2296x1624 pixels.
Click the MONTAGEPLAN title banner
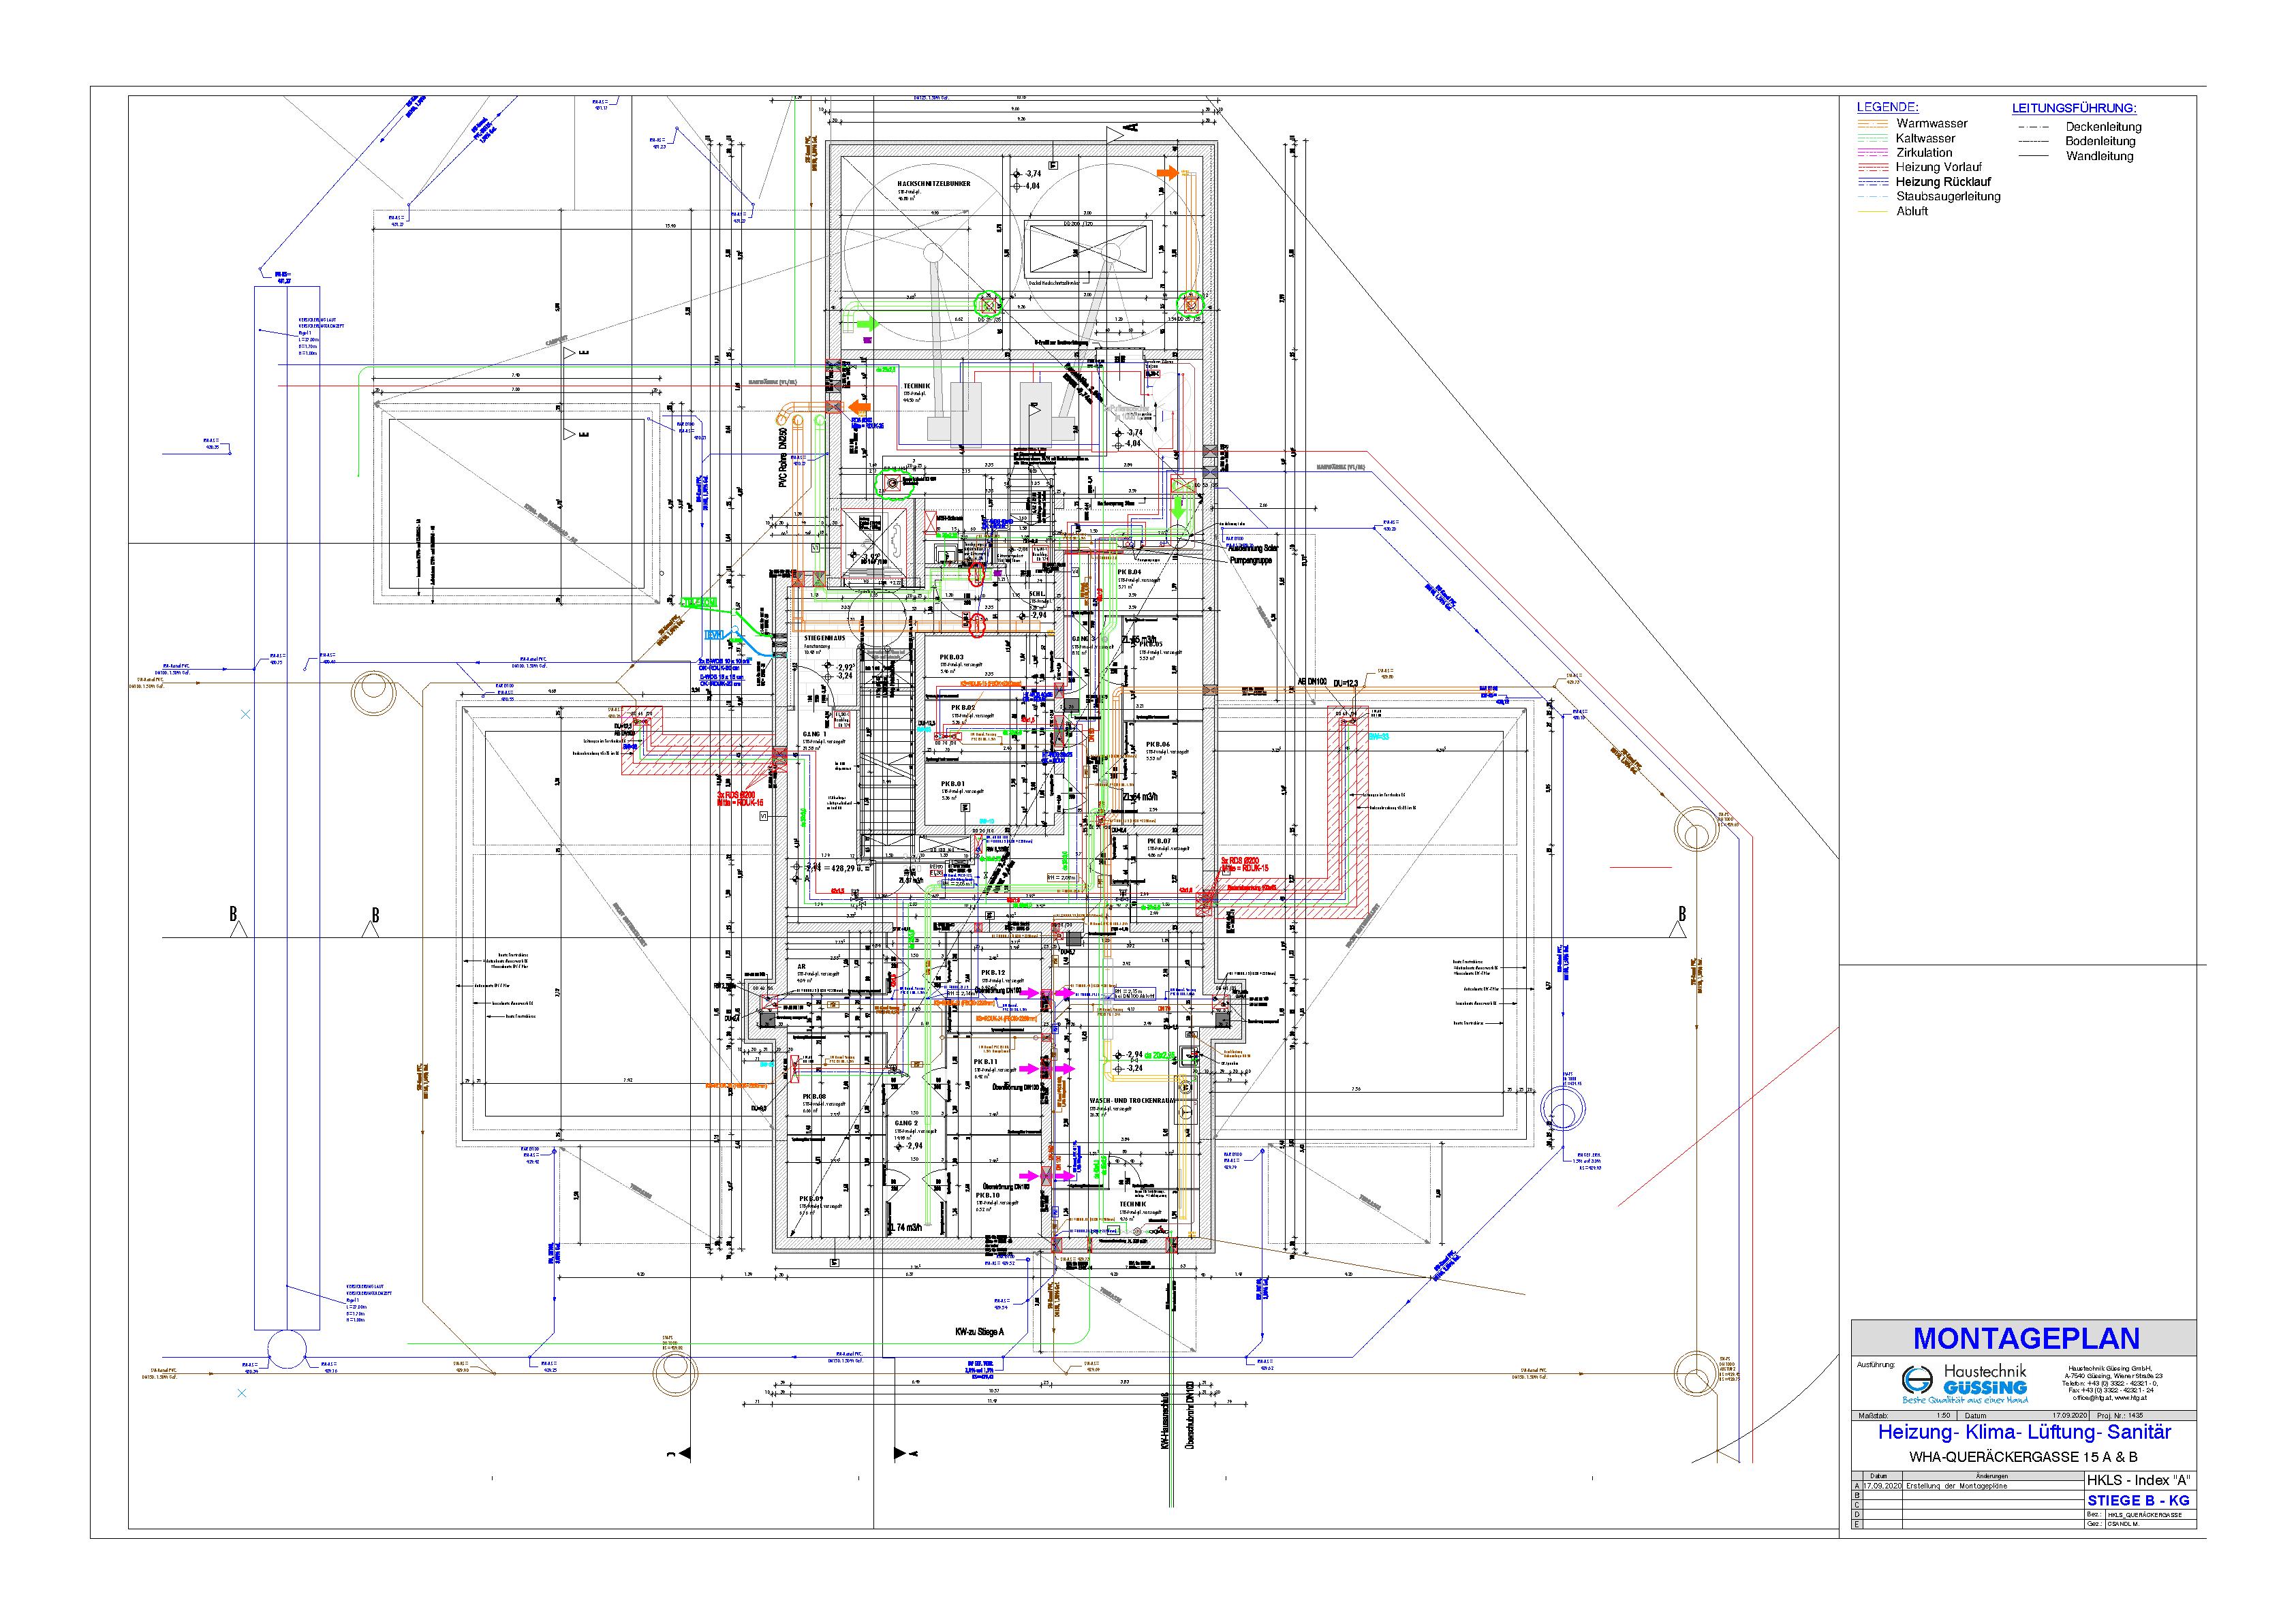[2026, 1338]
